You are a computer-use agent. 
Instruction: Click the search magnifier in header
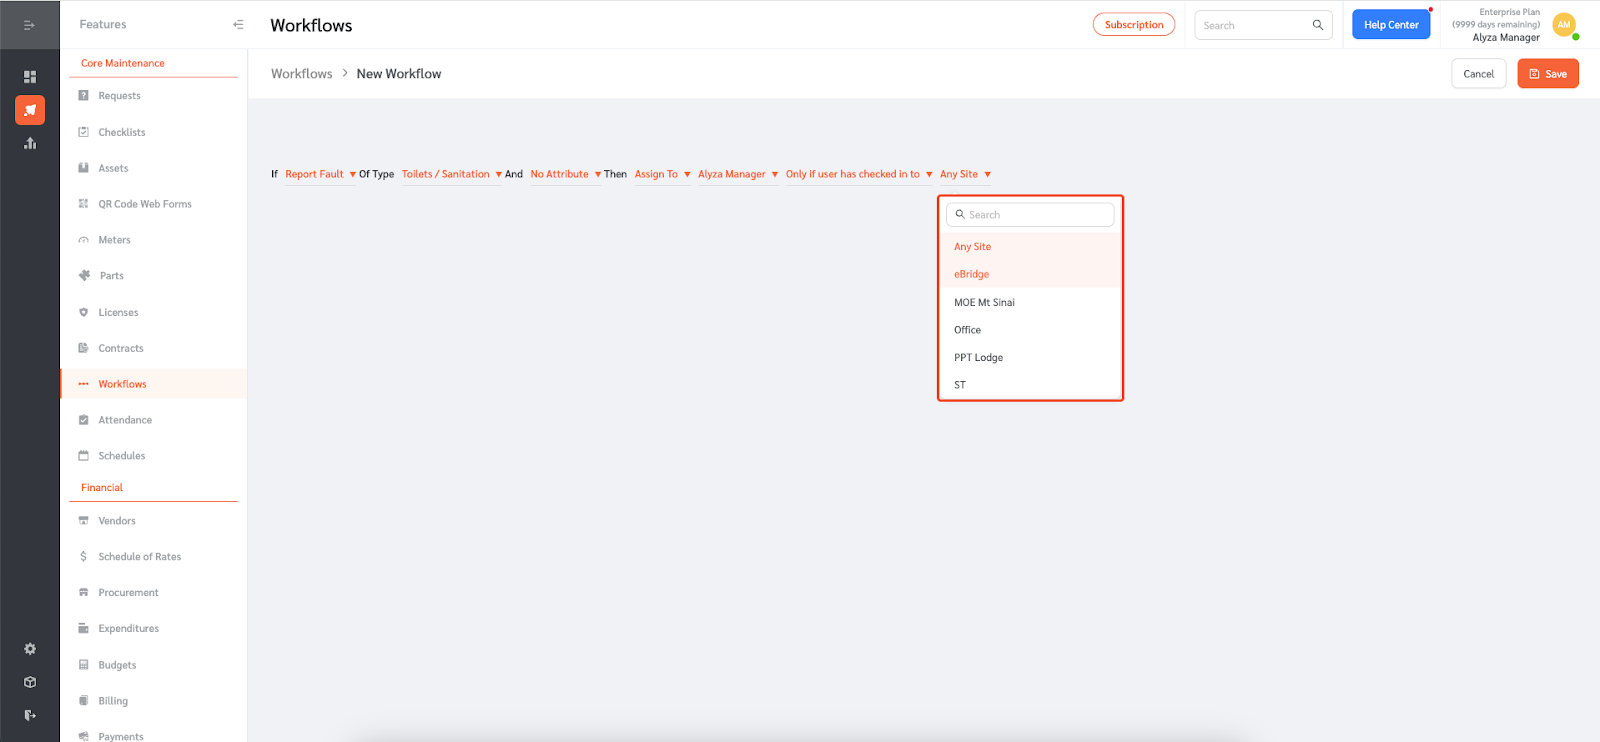[1318, 25]
